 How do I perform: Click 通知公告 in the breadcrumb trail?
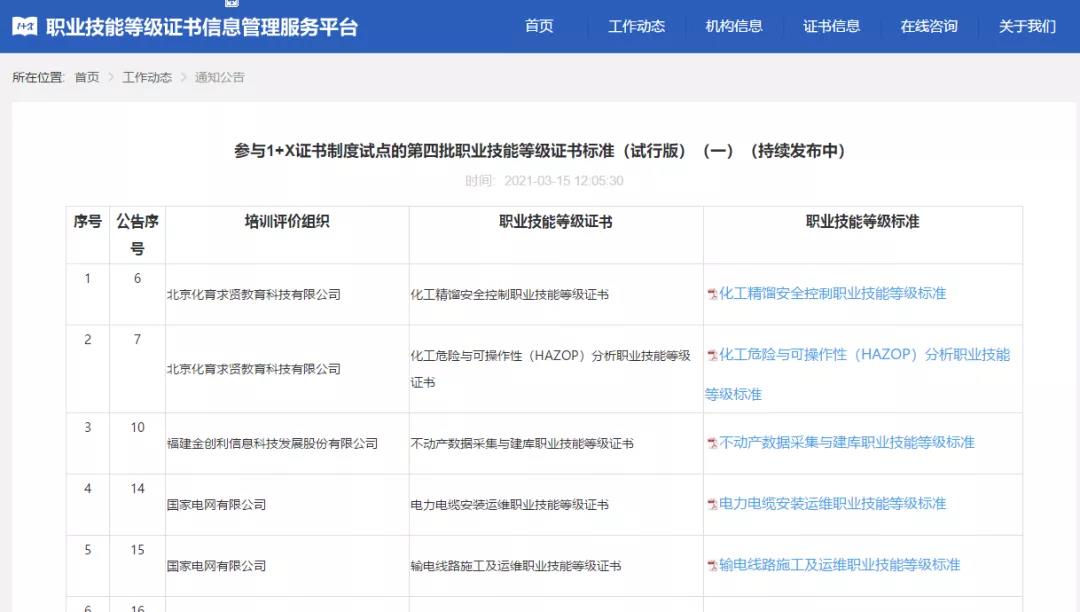click(x=219, y=77)
